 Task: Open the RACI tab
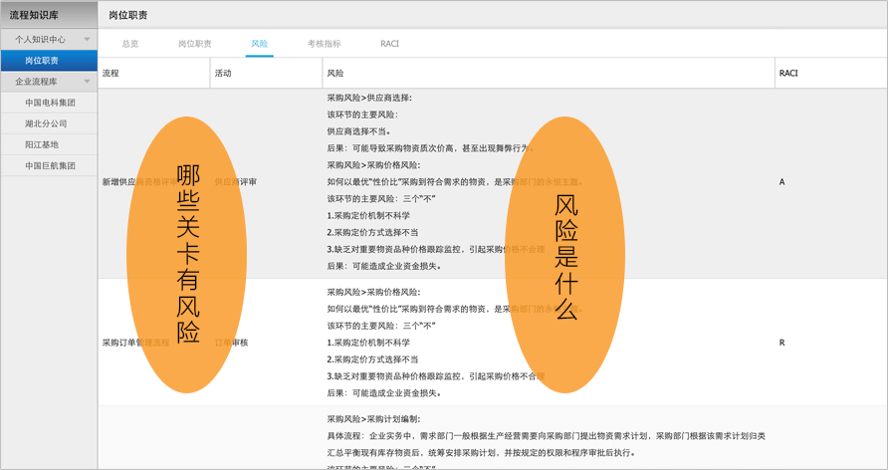coord(389,44)
